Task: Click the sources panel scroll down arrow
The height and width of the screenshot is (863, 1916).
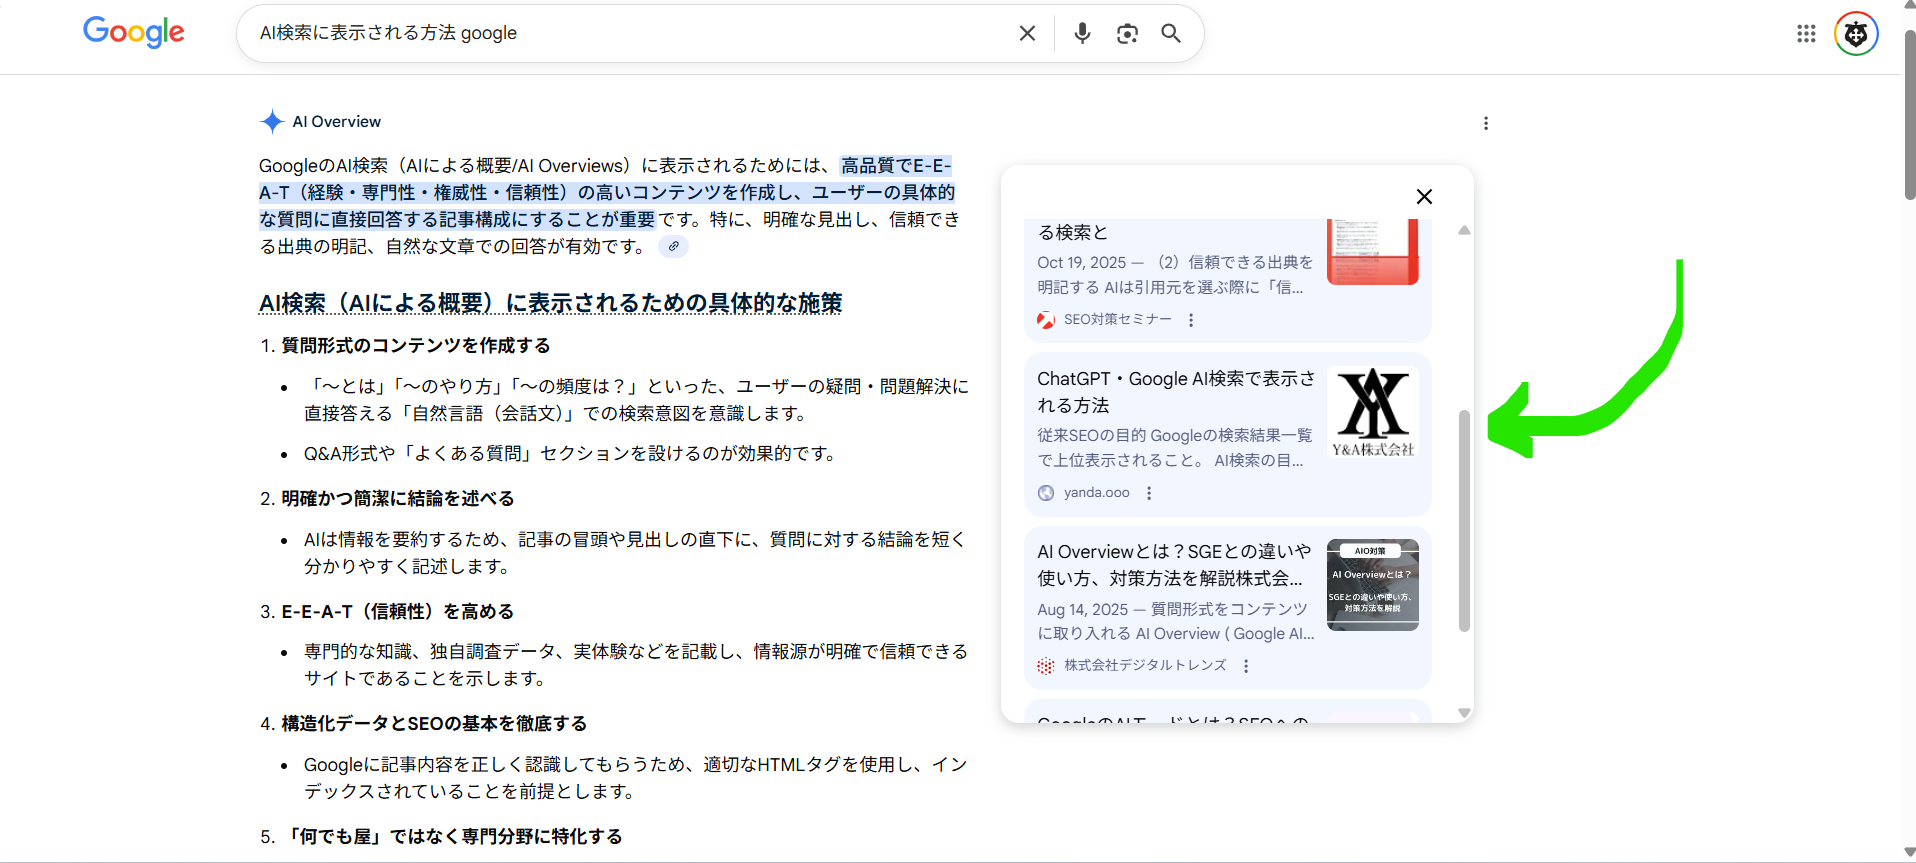Action: 1464,713
